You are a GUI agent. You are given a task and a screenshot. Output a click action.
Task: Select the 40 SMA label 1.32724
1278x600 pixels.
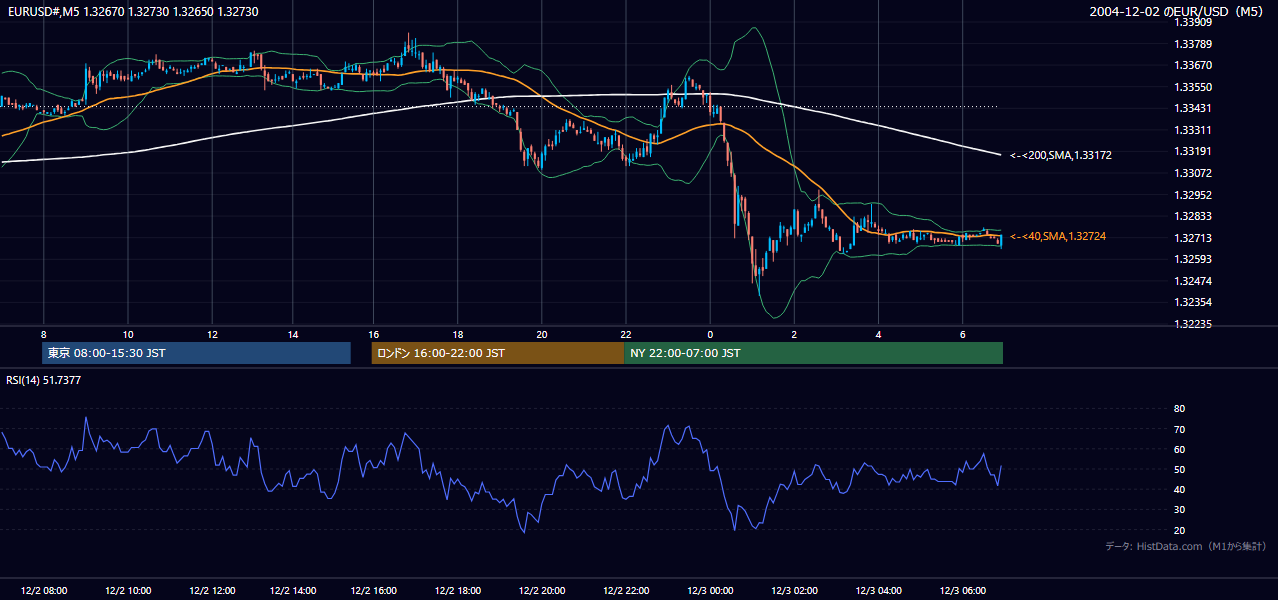[1058, 236]
